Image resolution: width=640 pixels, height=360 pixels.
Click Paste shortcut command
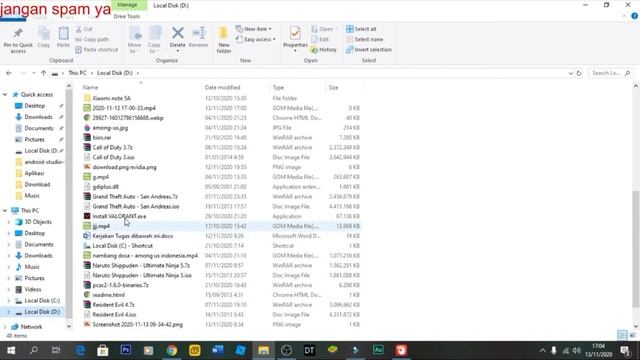[x=97, y=49]
